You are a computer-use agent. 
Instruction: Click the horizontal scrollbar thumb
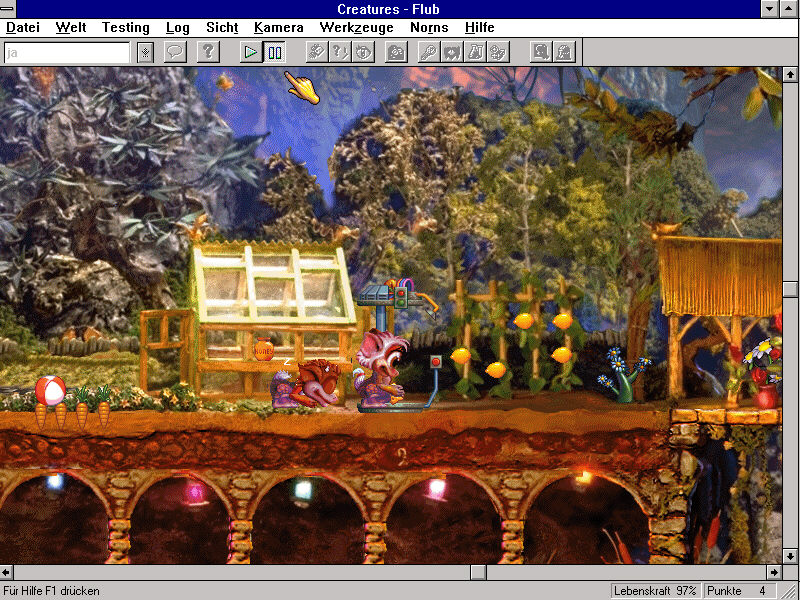click(x=478, y=572)
